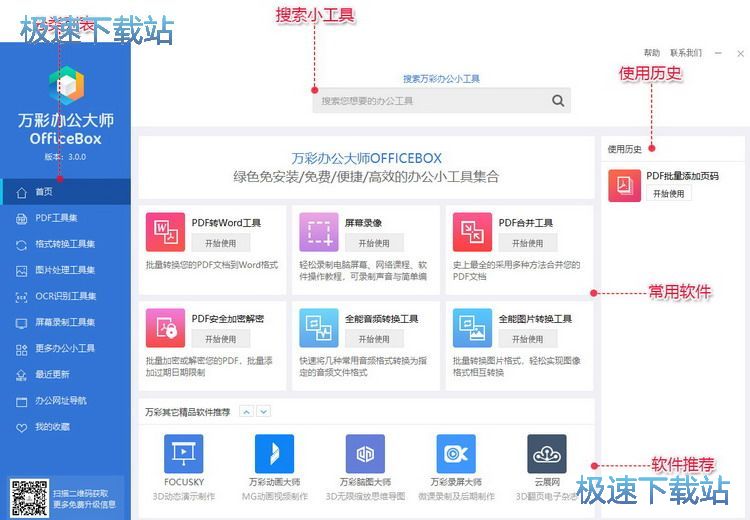The height and width of the screenshot is (520, 750).
Task: Open the OCR识别工具集 menu item
Action: 66,297
